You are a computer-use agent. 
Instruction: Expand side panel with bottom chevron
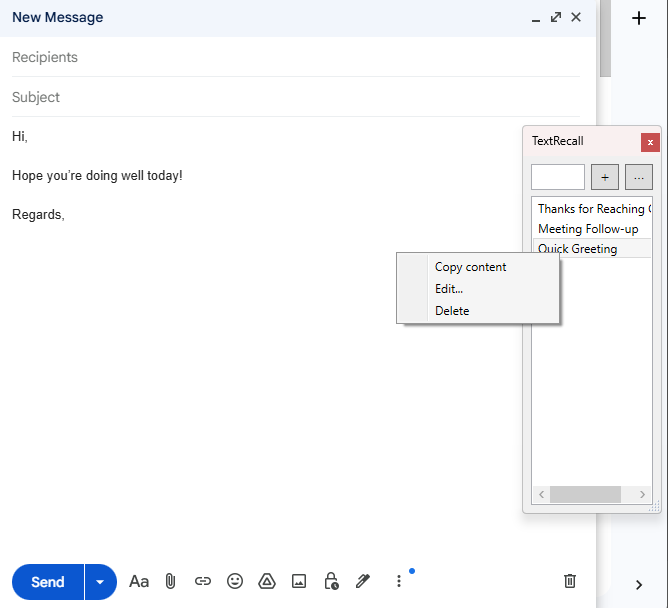click(x=639, y=585)
